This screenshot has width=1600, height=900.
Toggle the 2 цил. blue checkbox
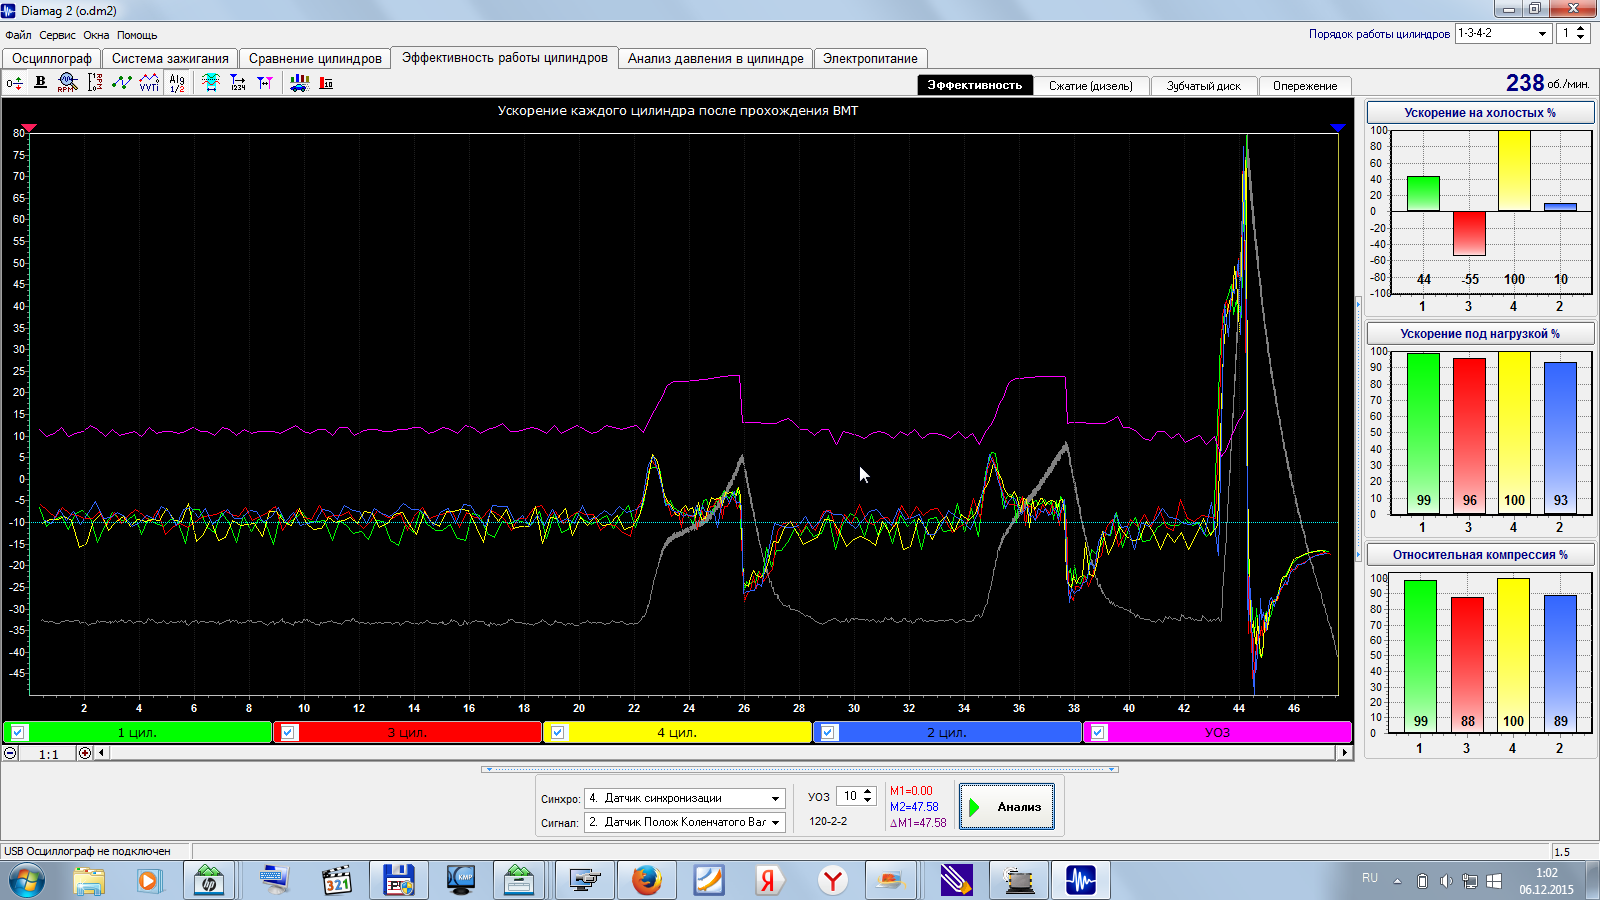828,732
